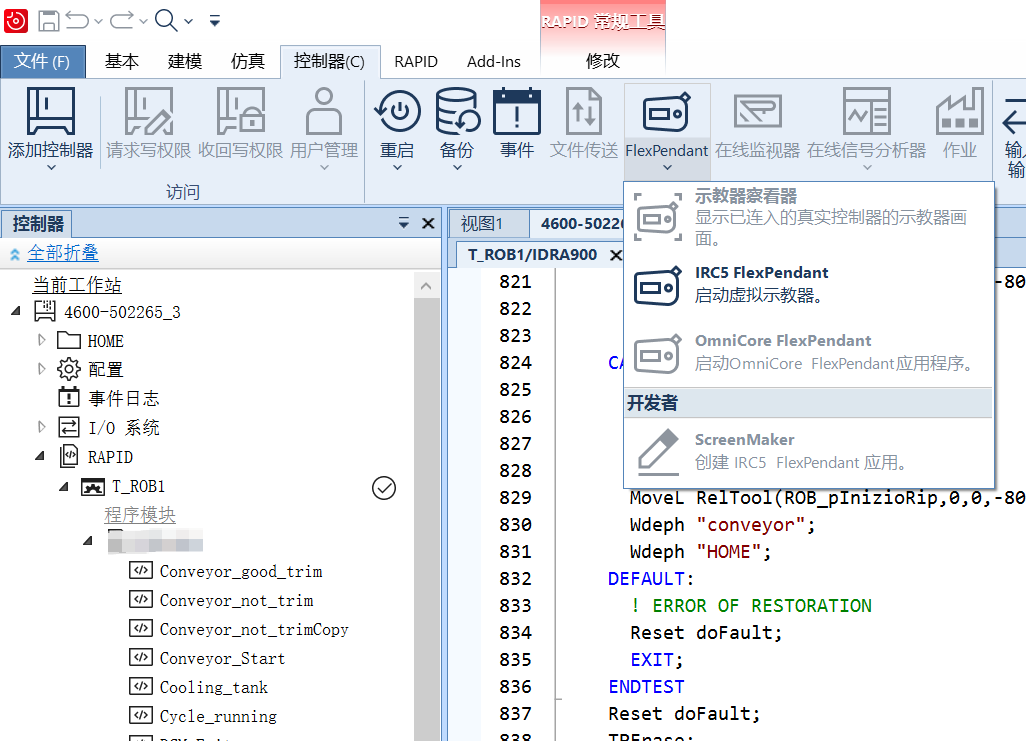Switch to the Modify (修改) ribbon tab
The height and width of the screenshot is (741, 1026).
603,61
